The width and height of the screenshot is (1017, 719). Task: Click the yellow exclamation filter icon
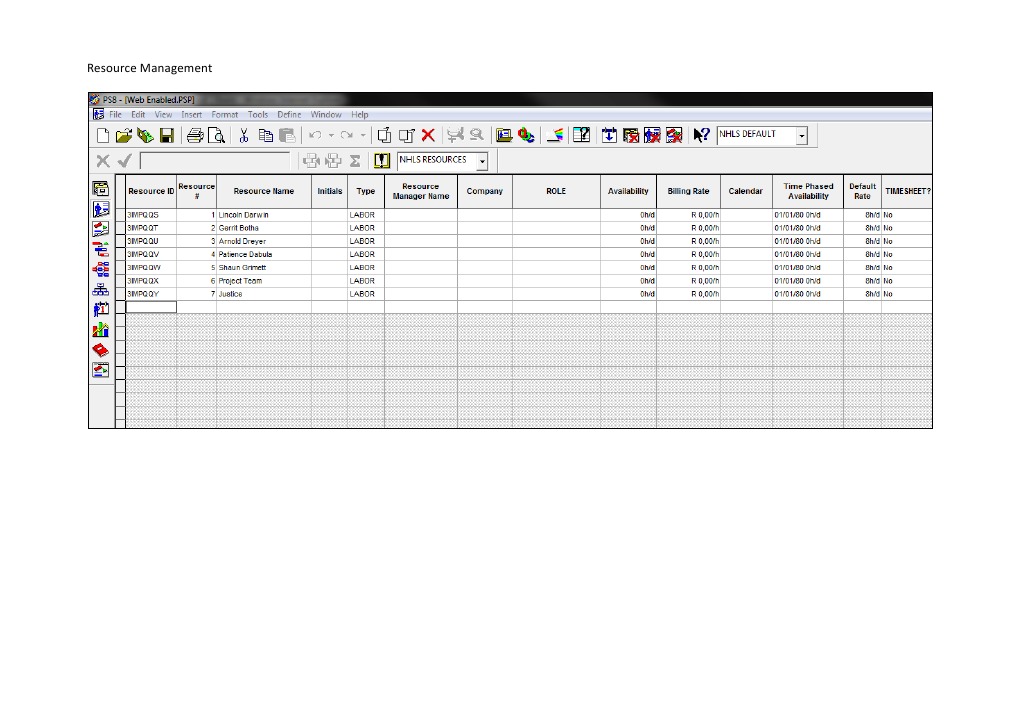click(x=382, y=160)
